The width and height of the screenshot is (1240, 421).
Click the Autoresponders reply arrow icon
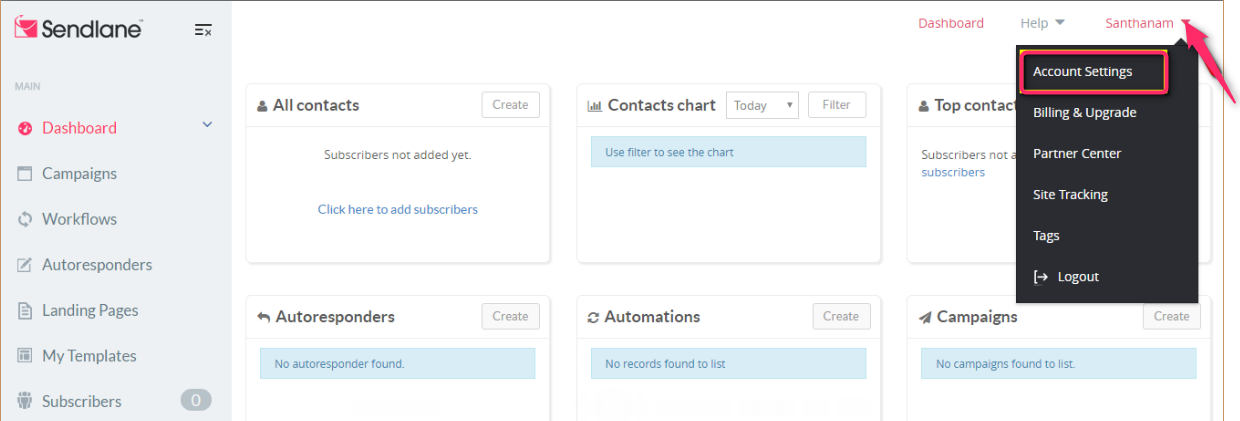point(264,317)
